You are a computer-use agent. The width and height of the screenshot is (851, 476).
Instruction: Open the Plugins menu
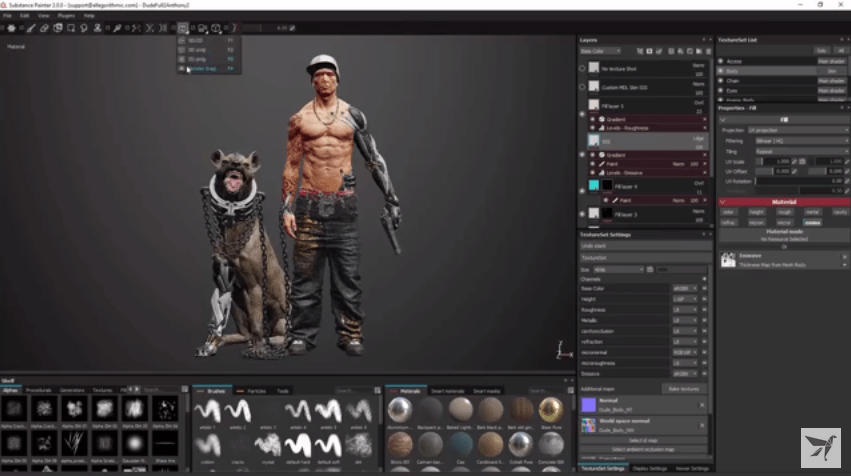click(66, 16)
